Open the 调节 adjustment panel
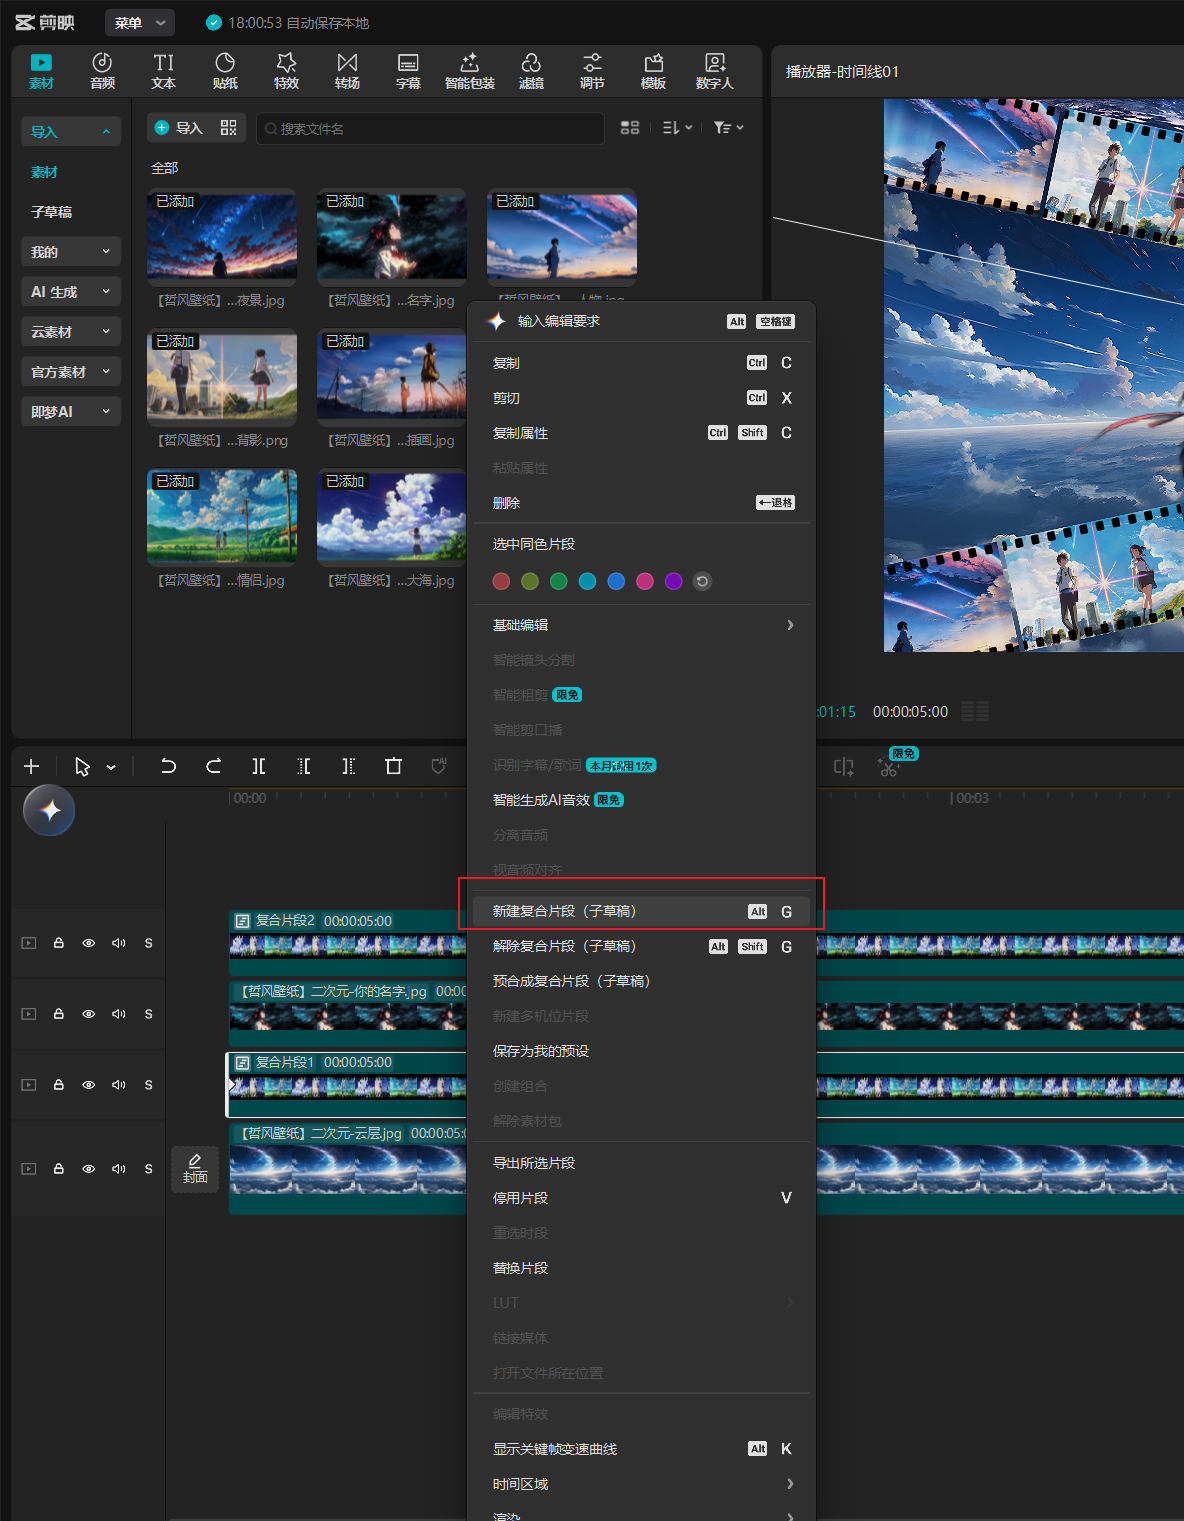The width and height of the screenshot is (1184, 1521). 592,71
